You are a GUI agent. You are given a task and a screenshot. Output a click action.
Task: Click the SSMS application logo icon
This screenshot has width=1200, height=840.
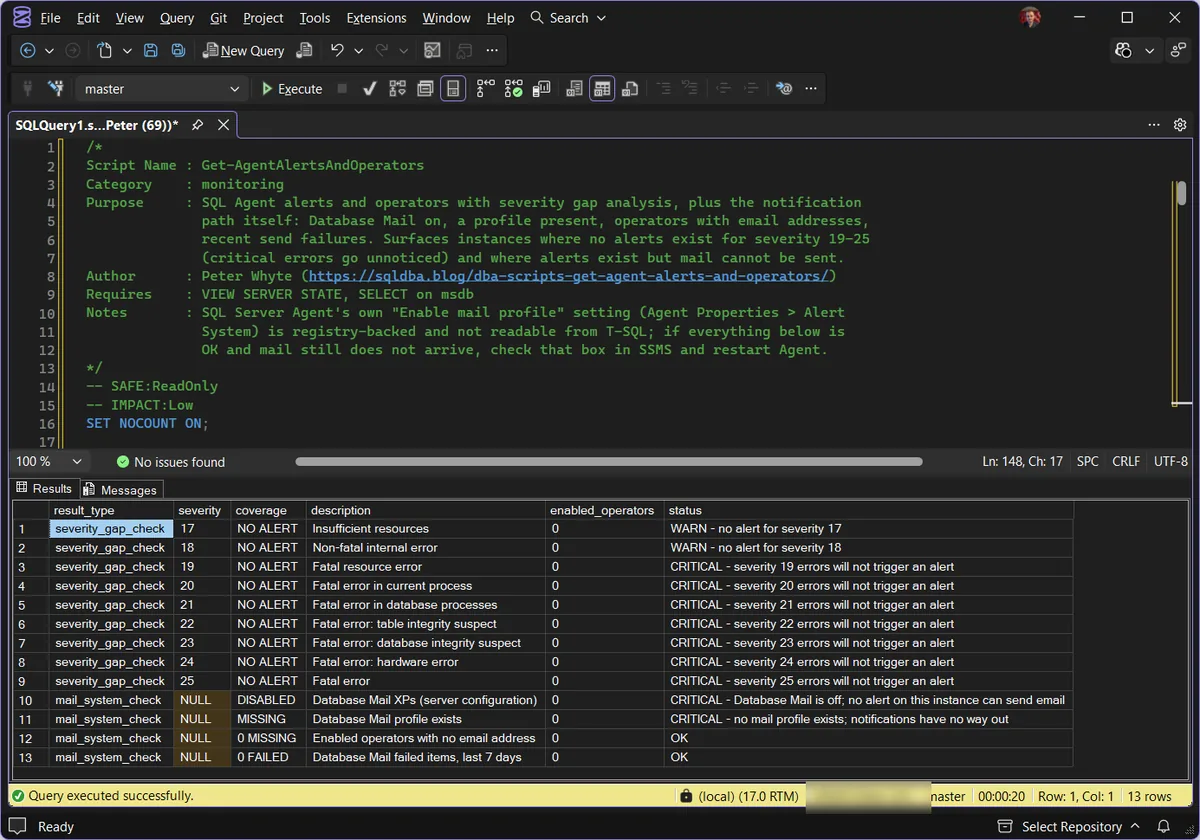pyautogui.click(x=20, y=17)
